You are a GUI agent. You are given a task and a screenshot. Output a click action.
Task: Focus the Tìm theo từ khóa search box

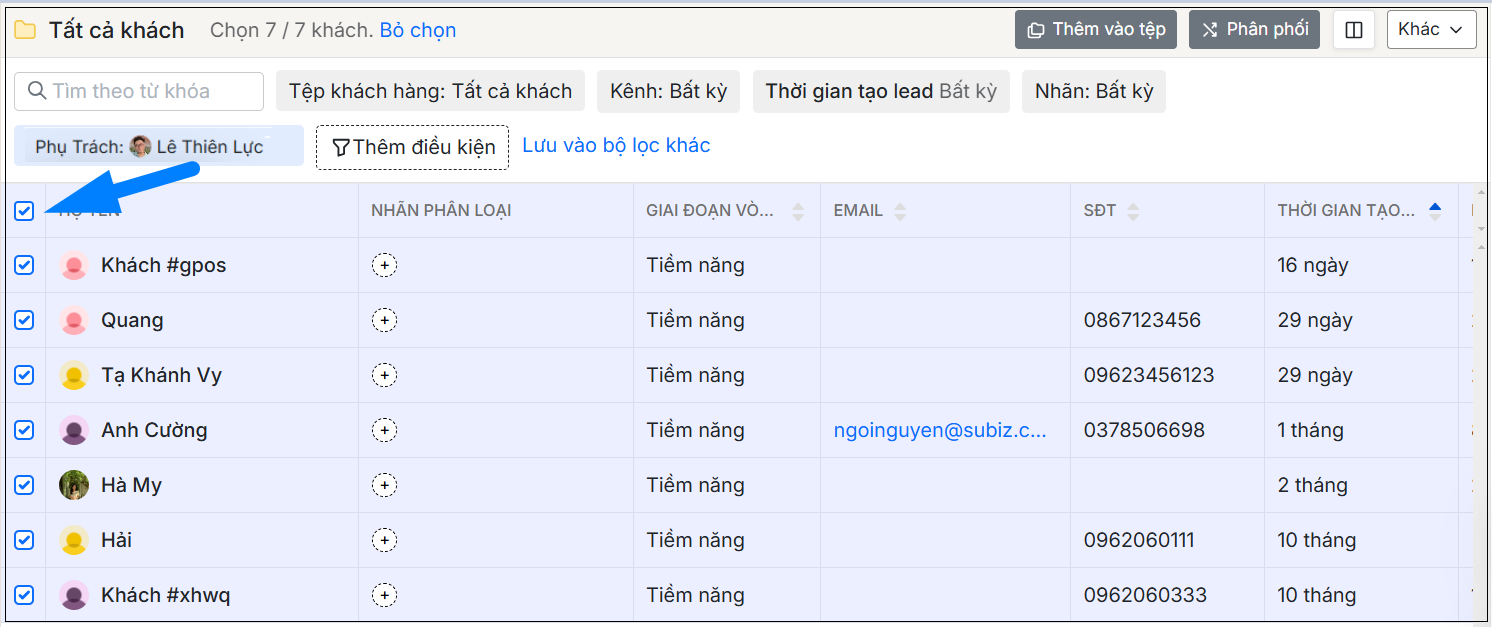pyautogui.click(x=140, y=91)
